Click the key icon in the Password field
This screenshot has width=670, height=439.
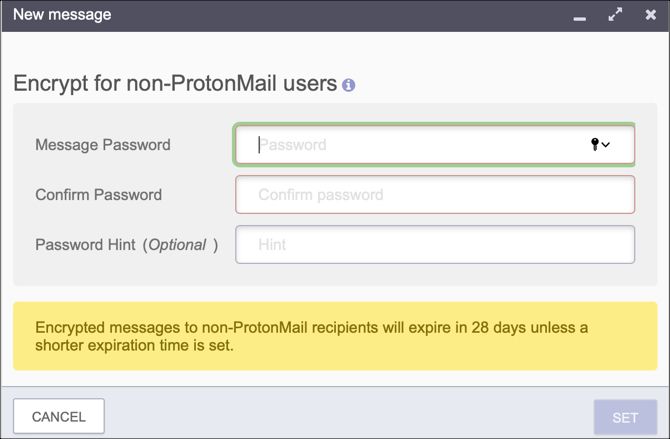click(595, 145)
